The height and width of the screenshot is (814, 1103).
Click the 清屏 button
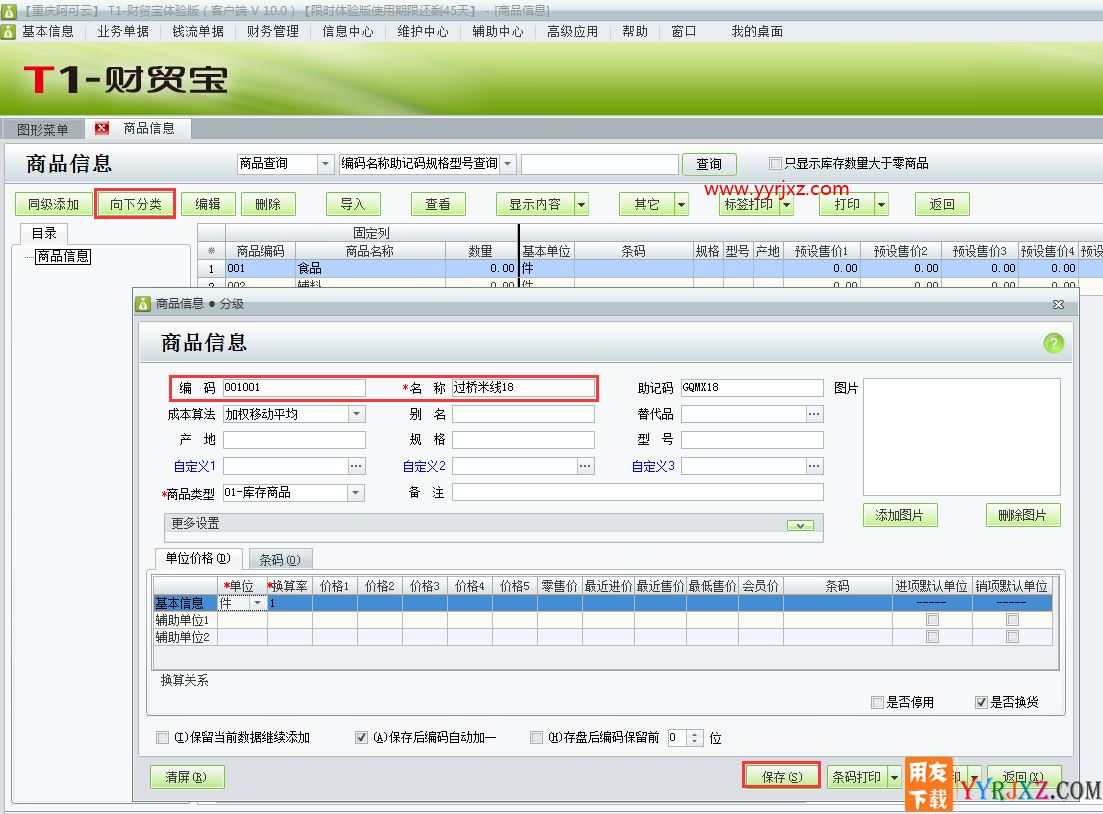click(187, 777)
